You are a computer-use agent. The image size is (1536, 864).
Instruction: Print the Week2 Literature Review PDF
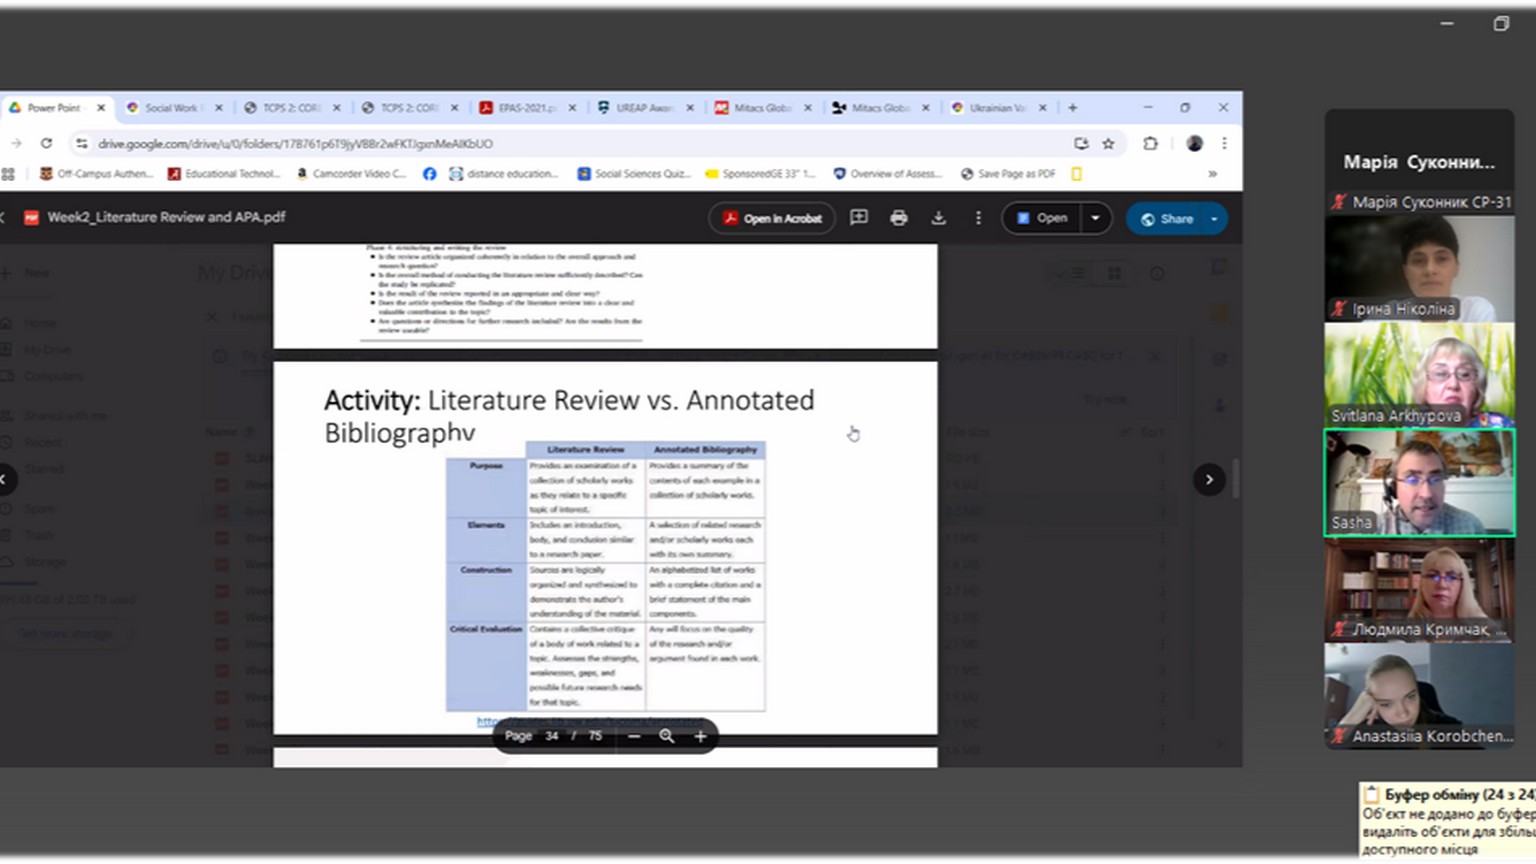tap(898, 218)
